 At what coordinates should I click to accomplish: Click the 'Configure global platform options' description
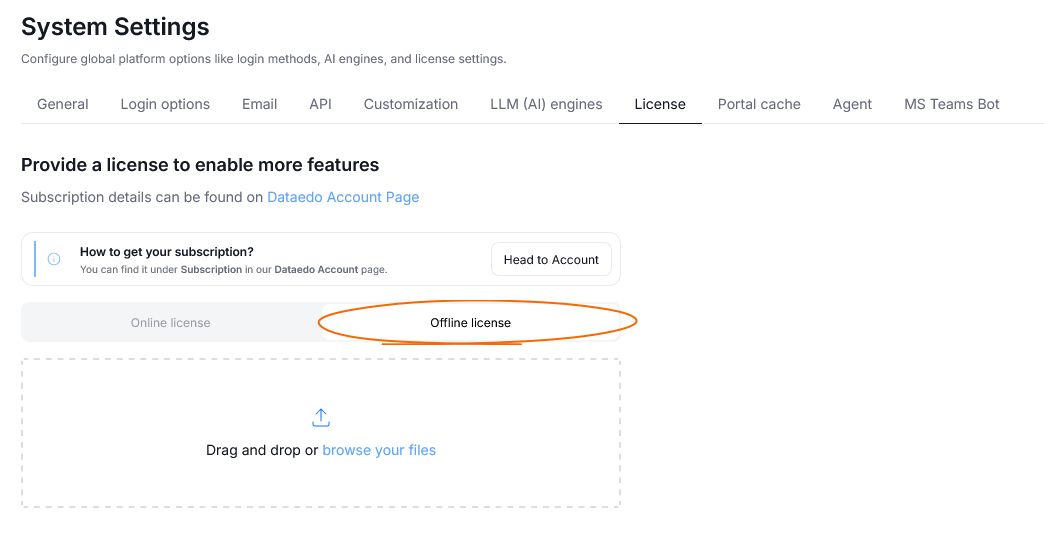[264, 59]
